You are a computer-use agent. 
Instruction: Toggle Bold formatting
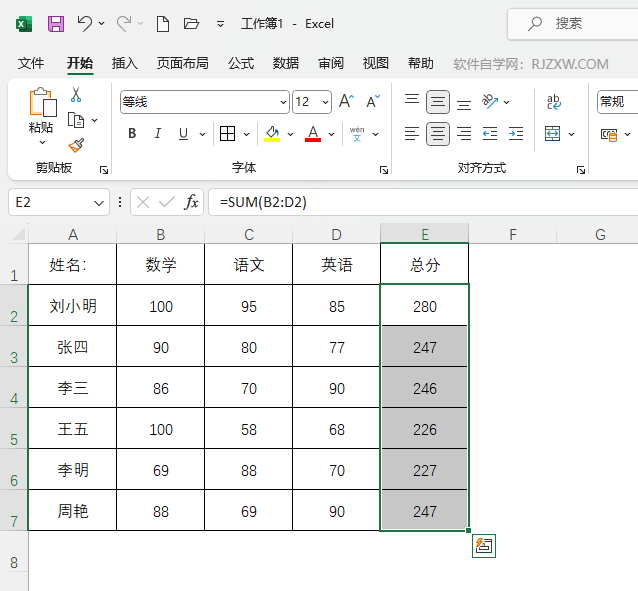[x=132, y=134]
